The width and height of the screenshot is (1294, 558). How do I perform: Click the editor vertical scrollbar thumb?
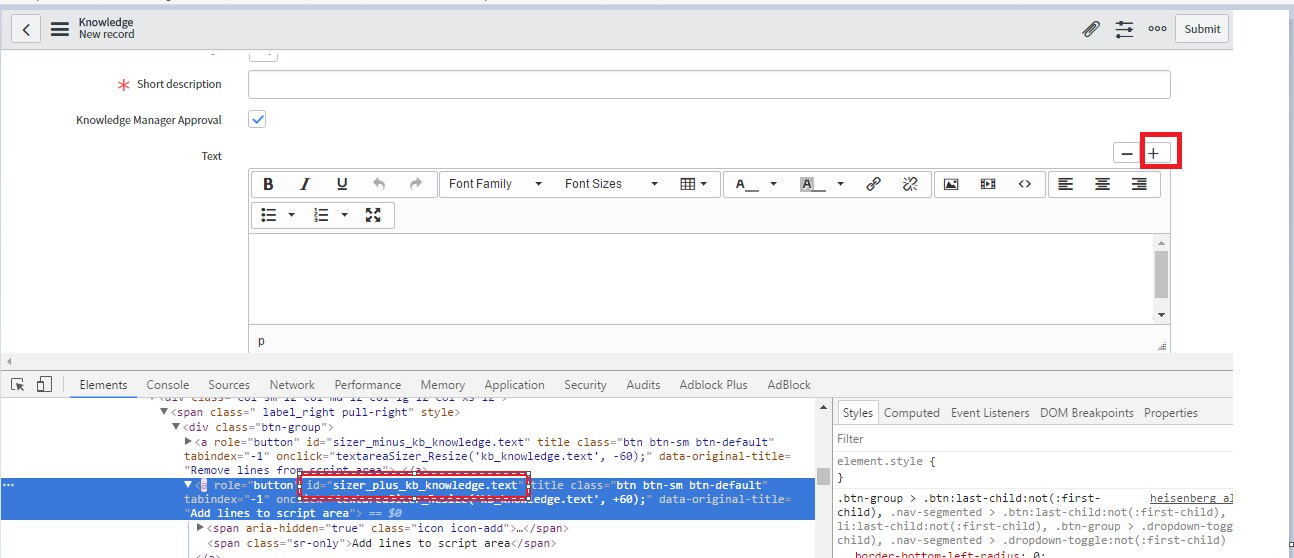[1161, 274]
